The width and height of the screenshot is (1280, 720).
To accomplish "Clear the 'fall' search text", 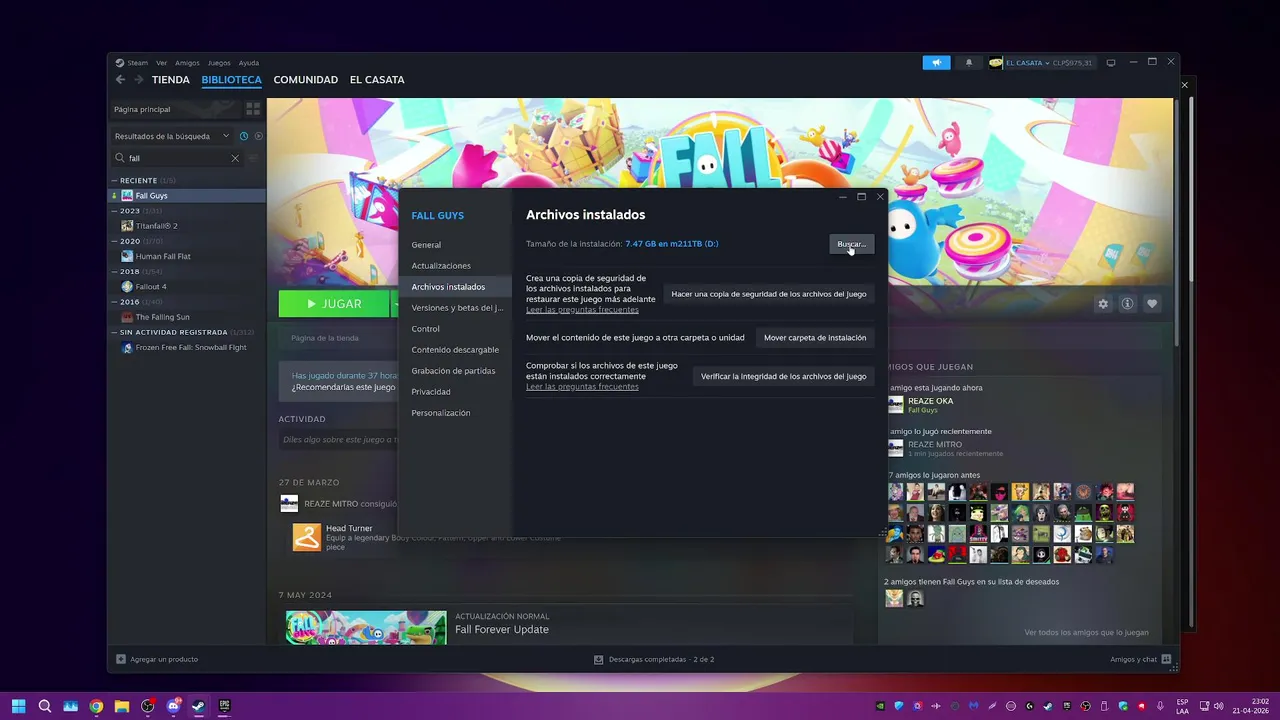I will pyautogui.click(x=235, y=158).
